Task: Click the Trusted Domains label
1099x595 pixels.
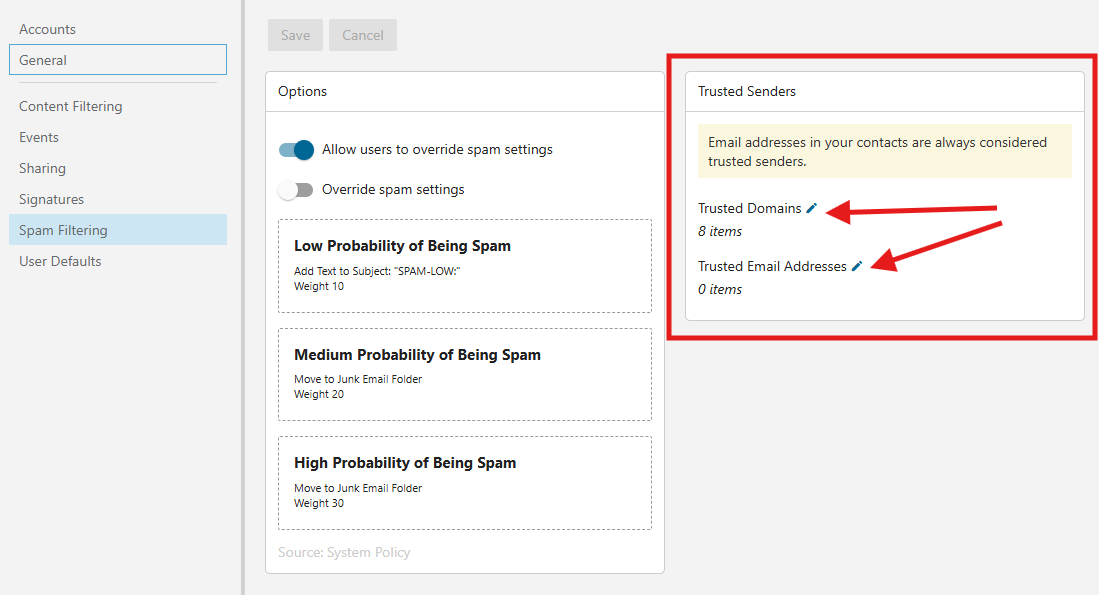Action: click(749, 208)
